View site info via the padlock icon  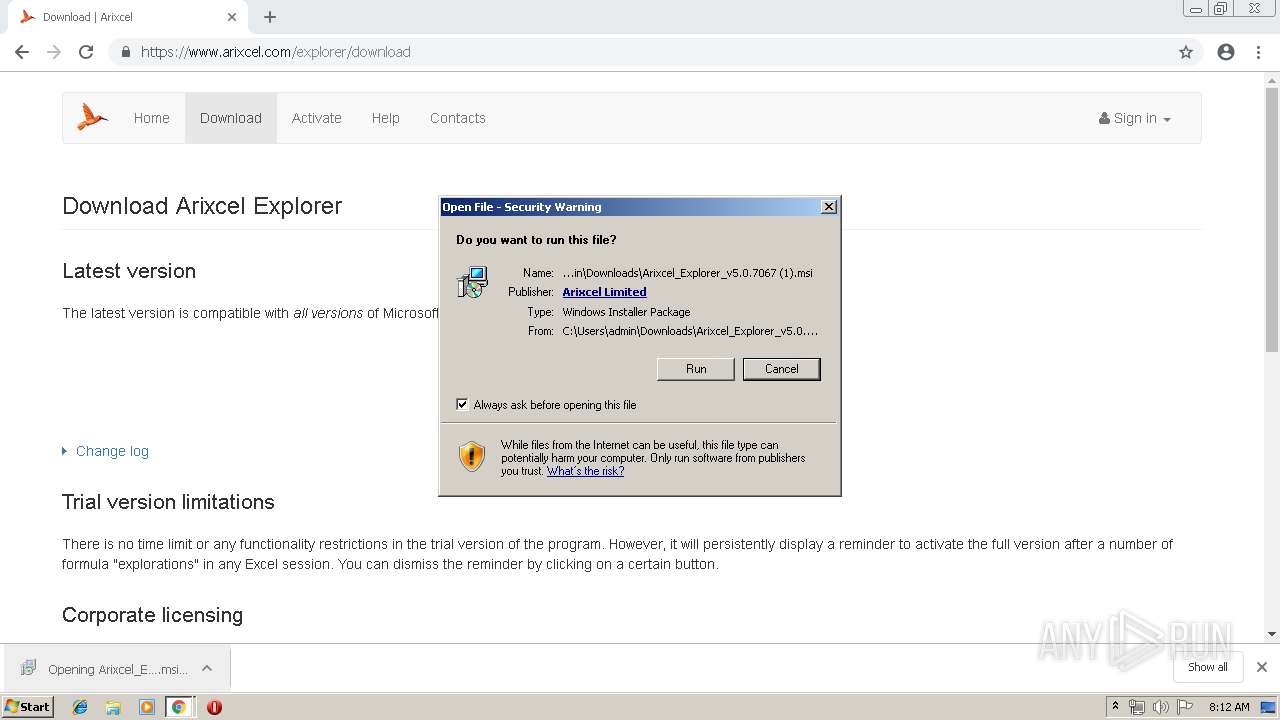tap(125, 52)
